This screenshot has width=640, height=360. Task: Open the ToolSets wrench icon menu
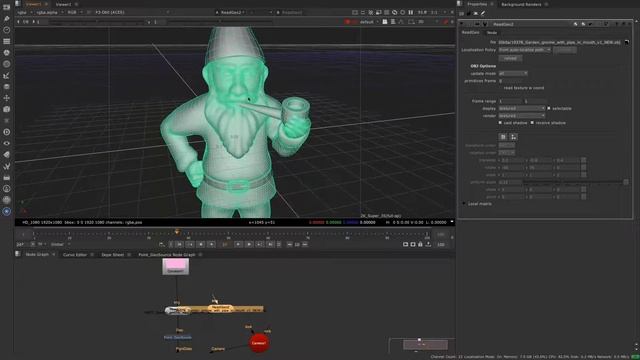pos(7,166)
